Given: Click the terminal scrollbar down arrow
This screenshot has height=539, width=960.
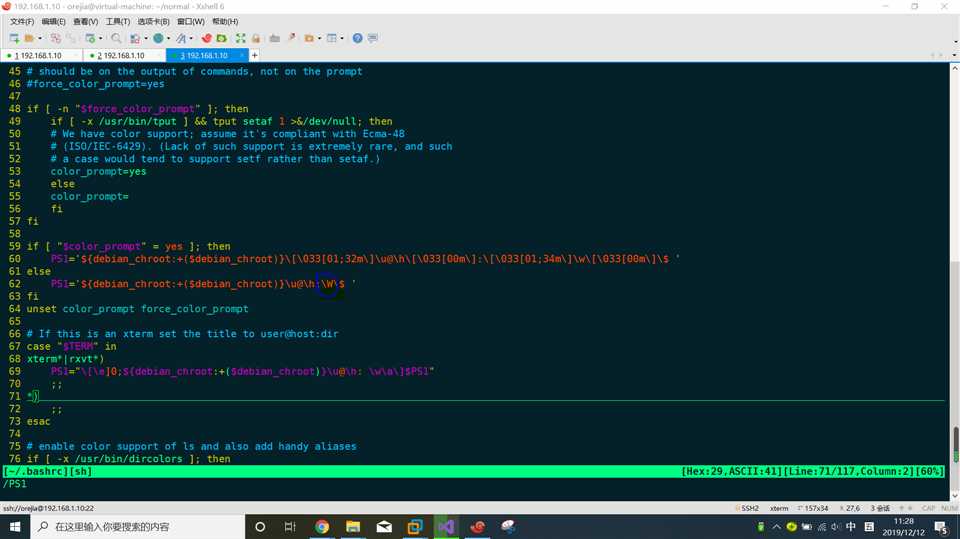Looking at the screenshot, I should coord(954,496).
